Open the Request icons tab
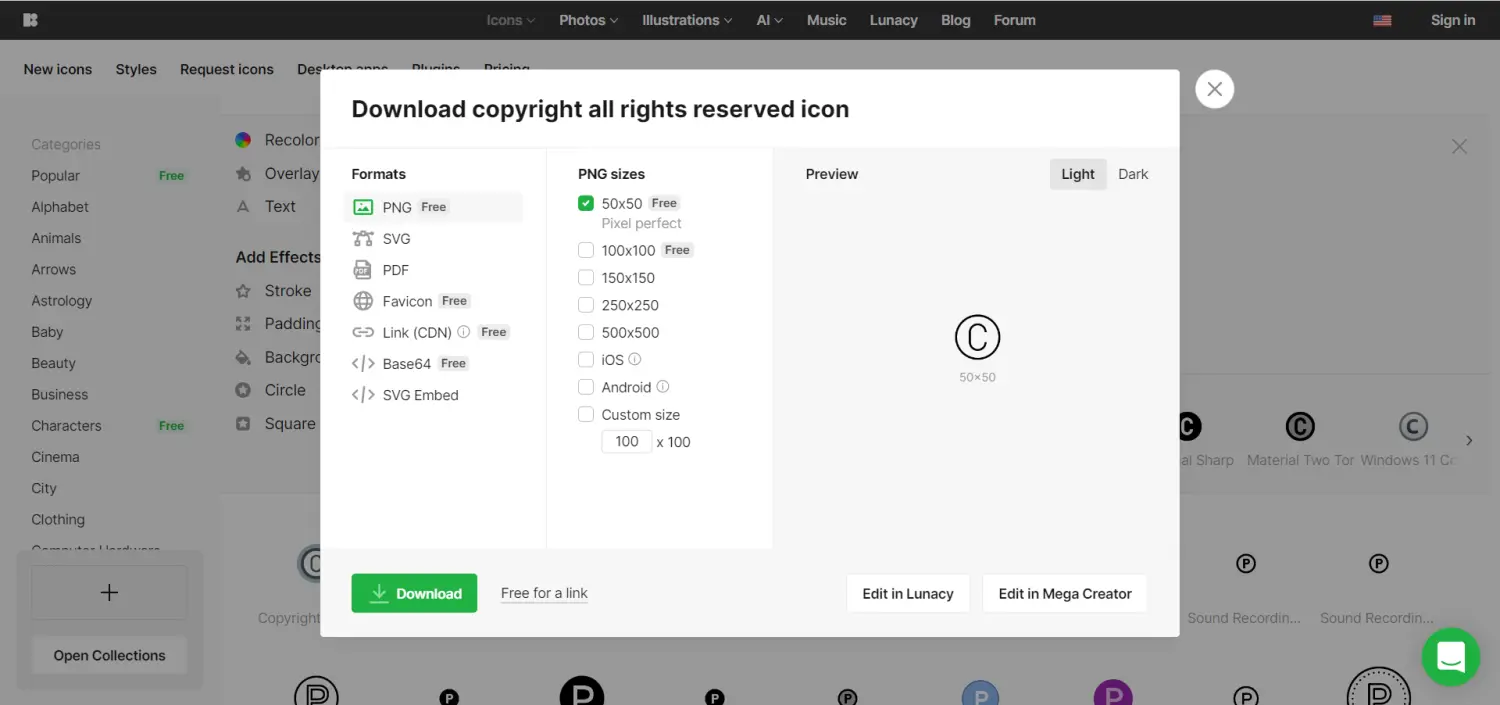Viewport: 1500px width, 705px height. 227,69
